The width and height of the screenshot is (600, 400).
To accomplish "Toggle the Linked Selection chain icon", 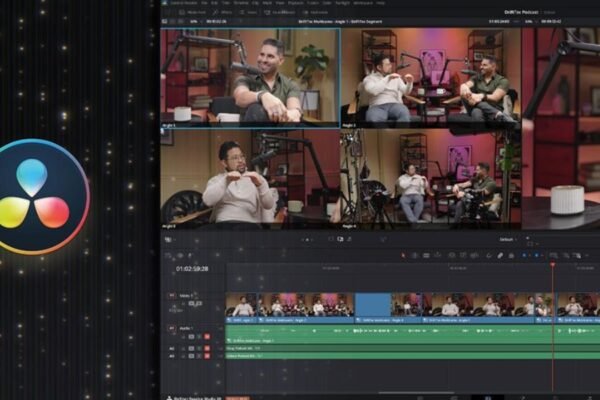I will pyautogui.click(x=500, y=255).
